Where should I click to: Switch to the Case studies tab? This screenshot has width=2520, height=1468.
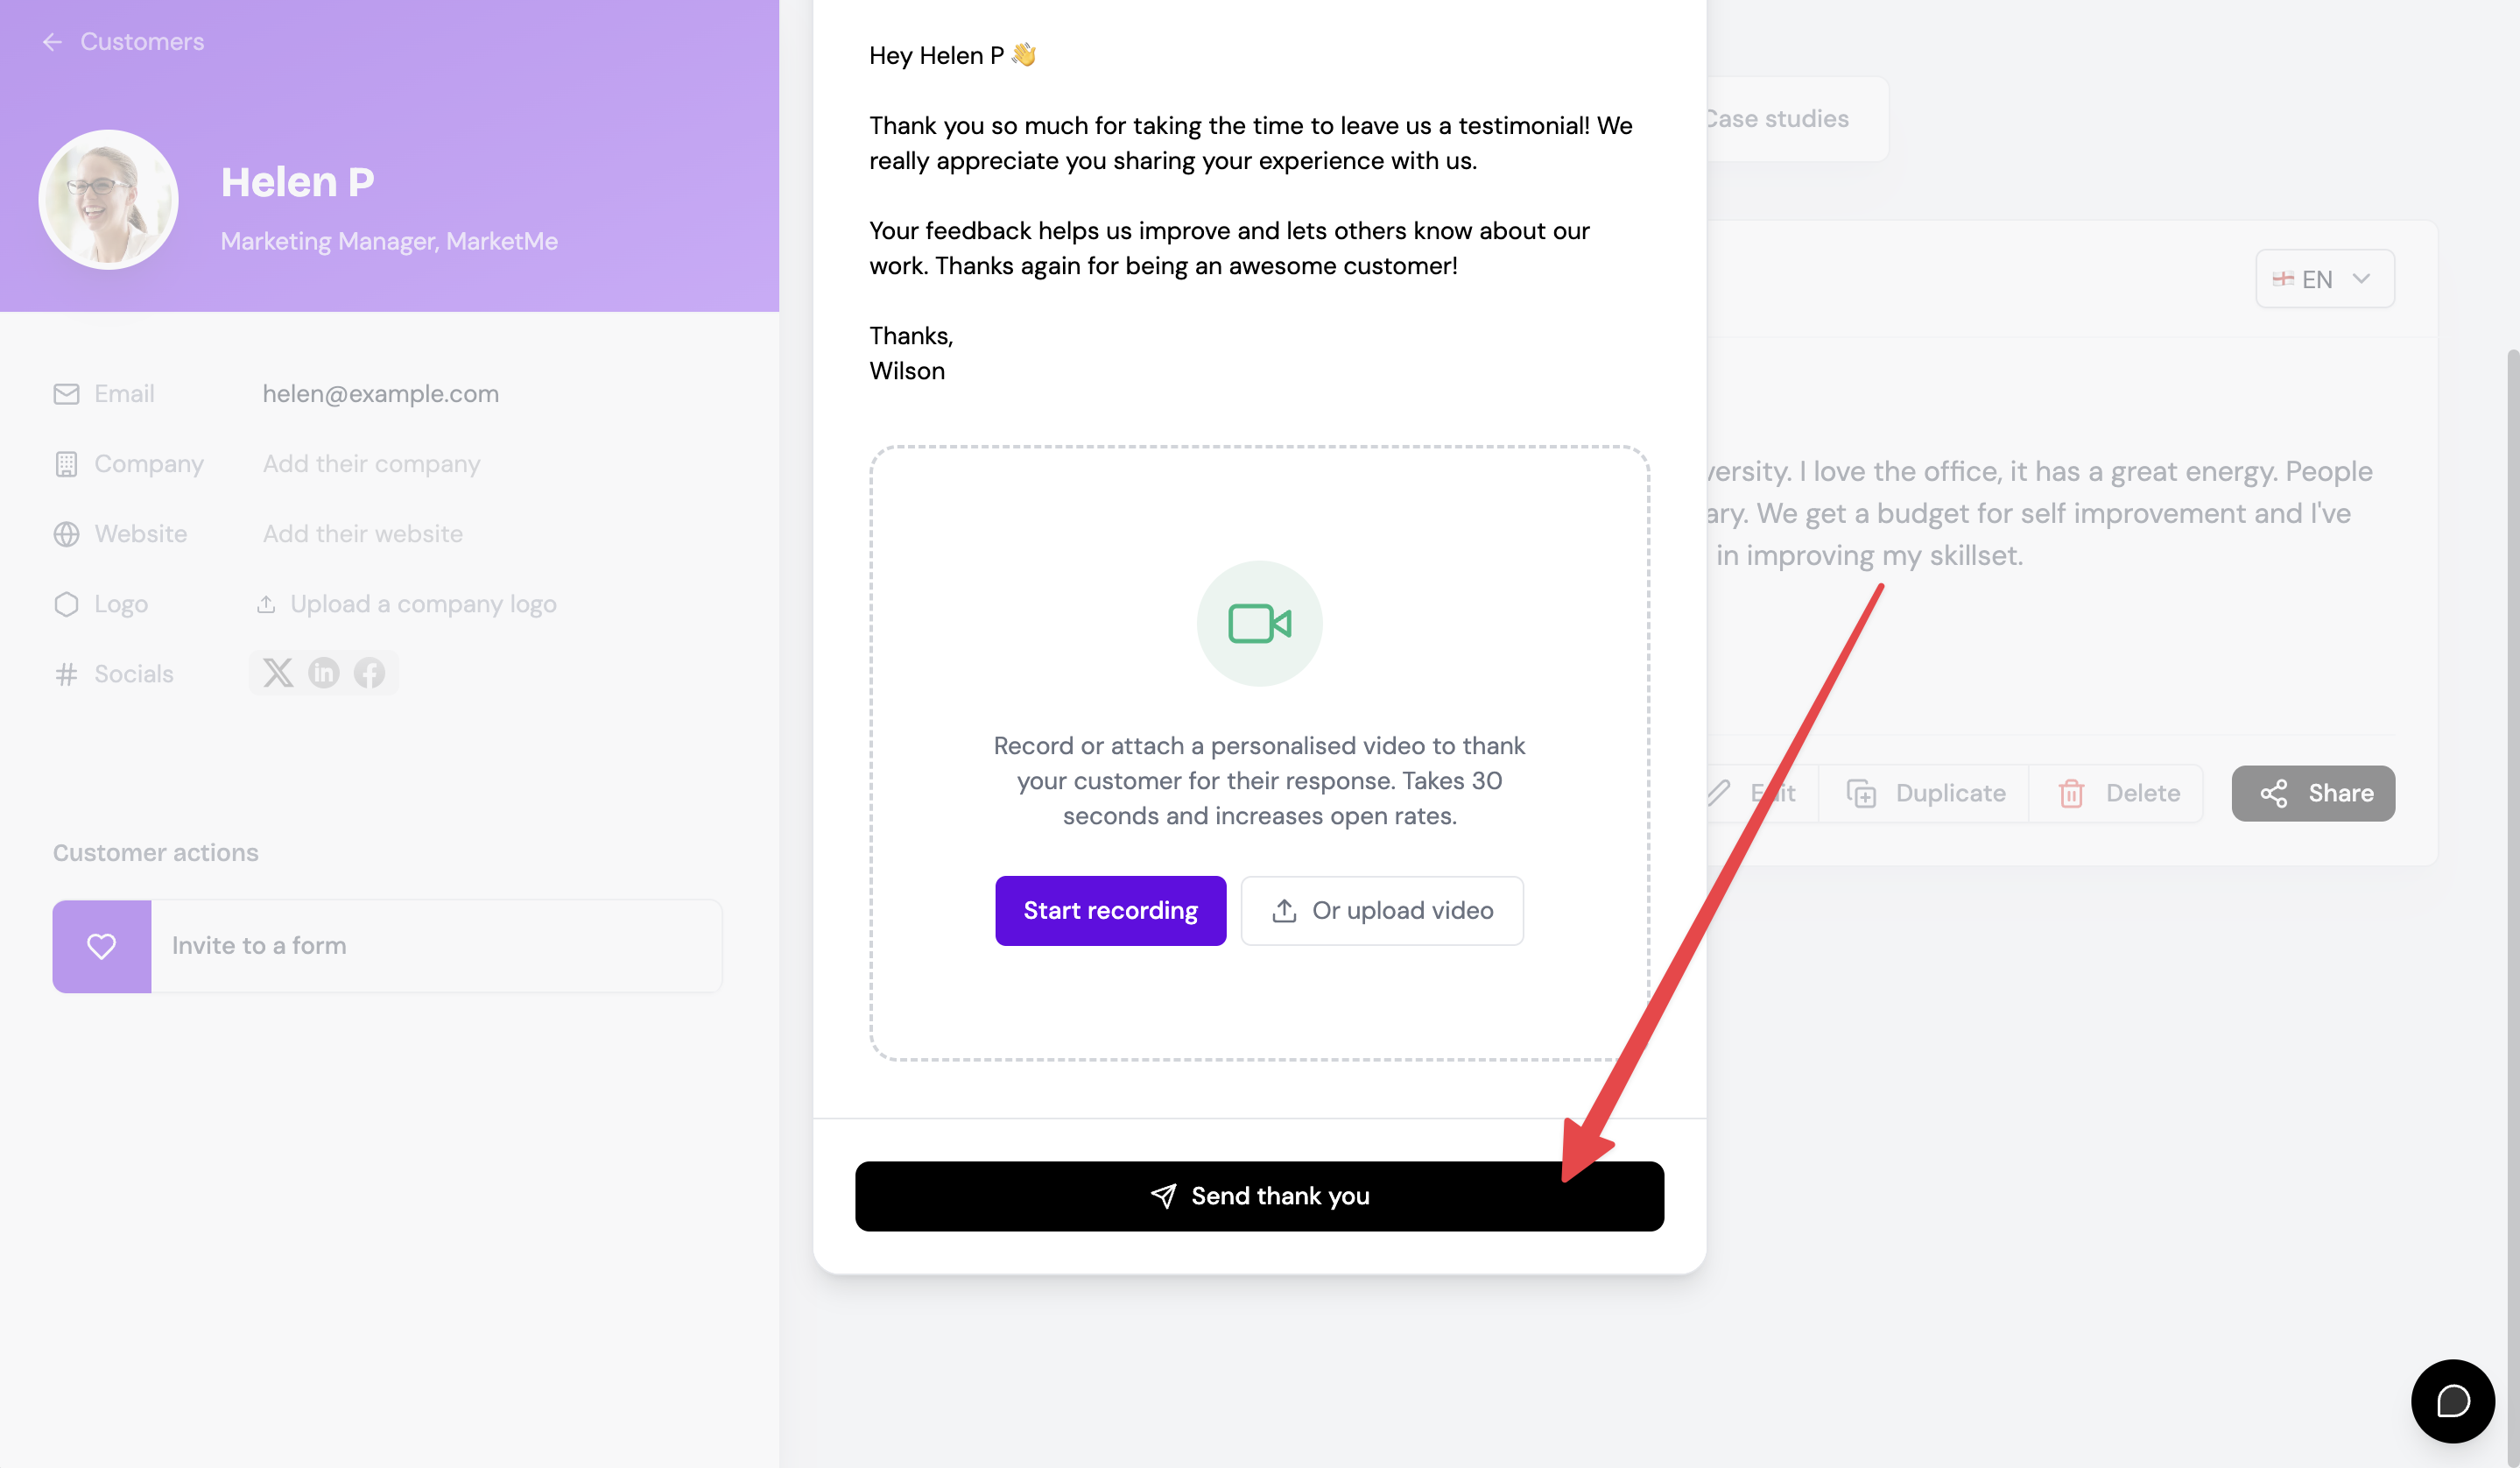click(1776, 119)
